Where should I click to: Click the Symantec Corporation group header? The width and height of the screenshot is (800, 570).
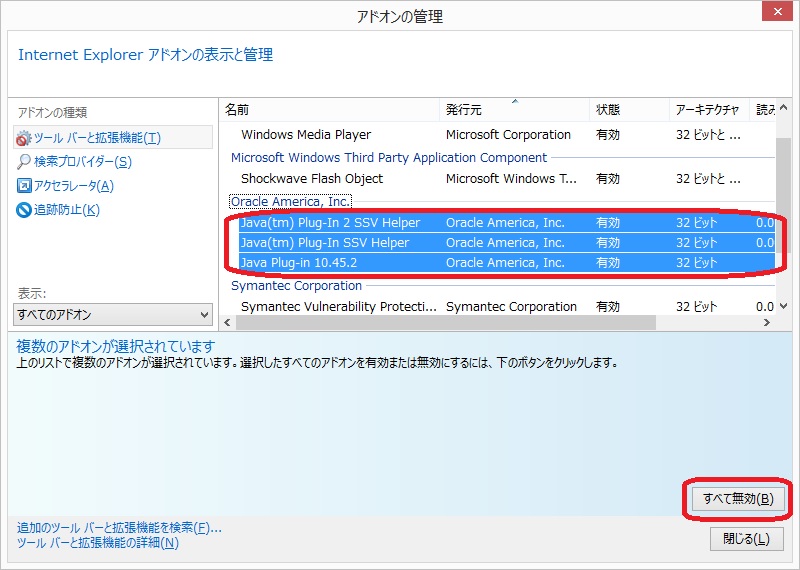(296, 286)
